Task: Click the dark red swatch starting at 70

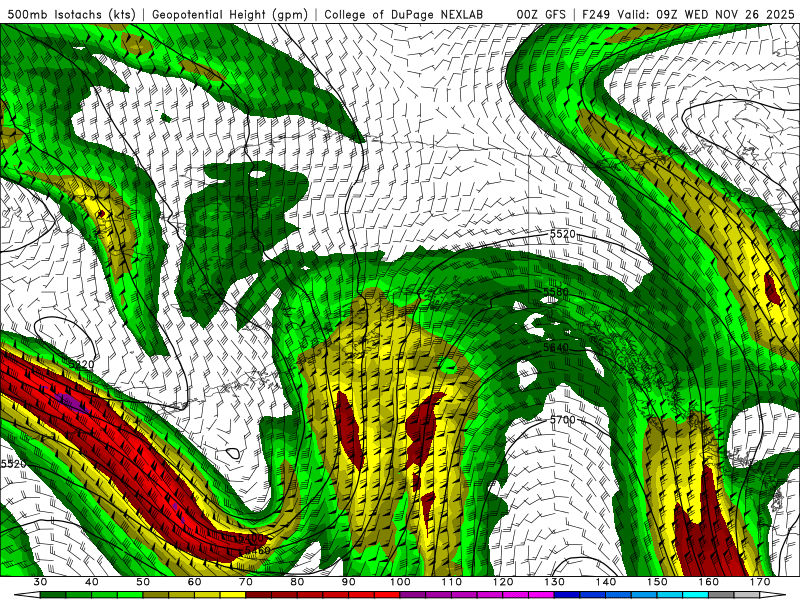Action: tap(259, 595)
